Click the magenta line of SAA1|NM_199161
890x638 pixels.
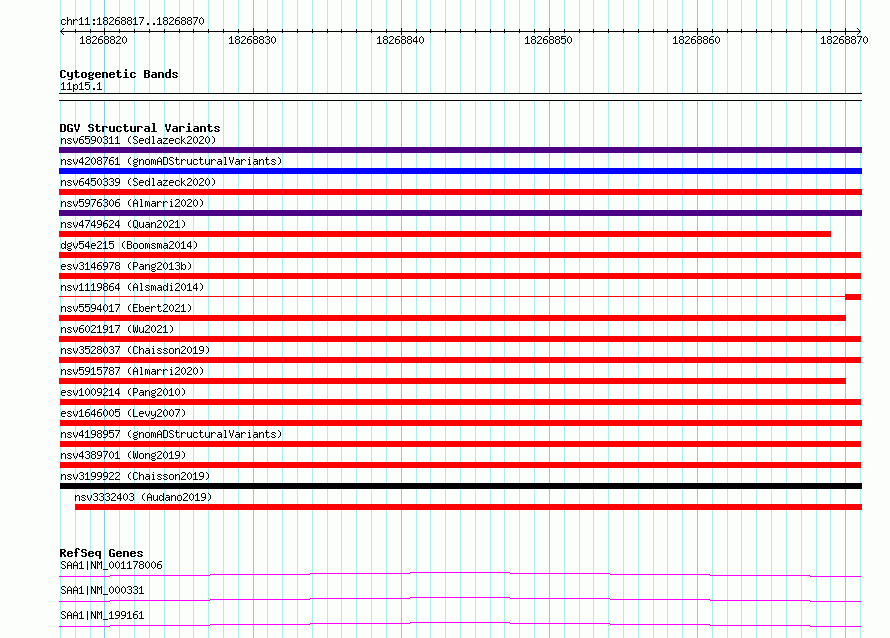[460, 623]
